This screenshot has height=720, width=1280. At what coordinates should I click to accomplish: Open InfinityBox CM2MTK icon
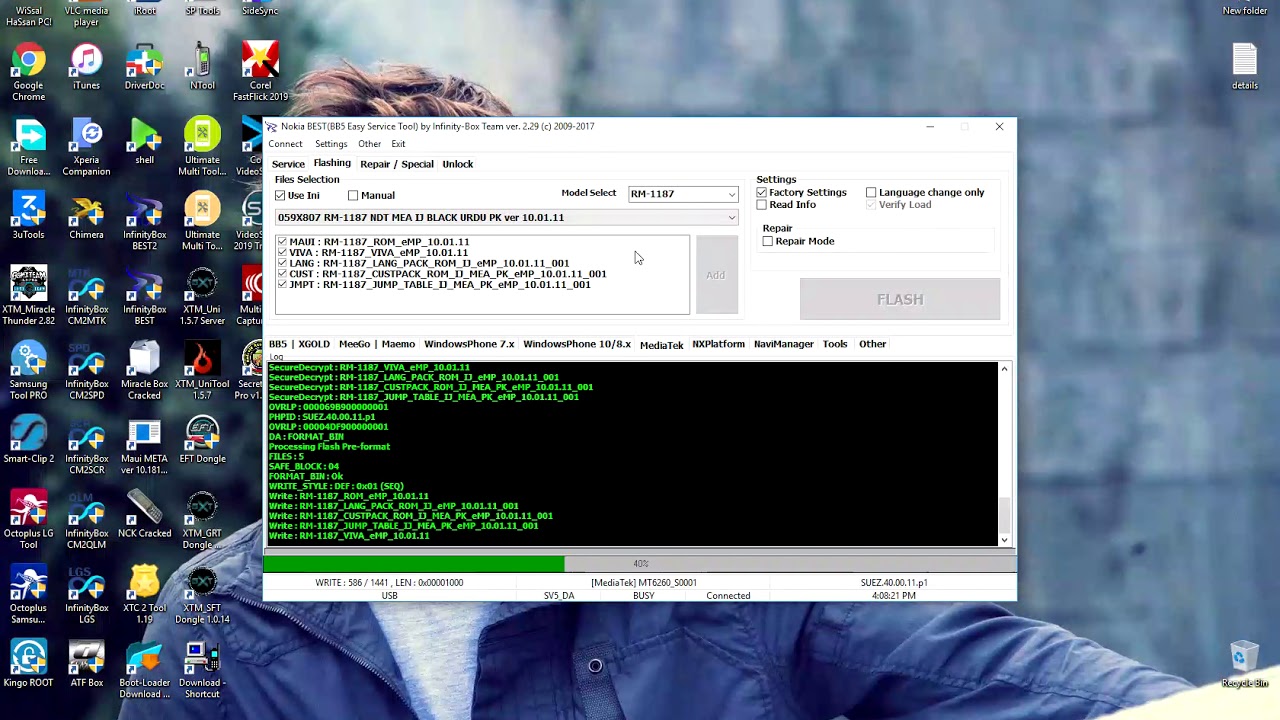click(x=86, y=297)
